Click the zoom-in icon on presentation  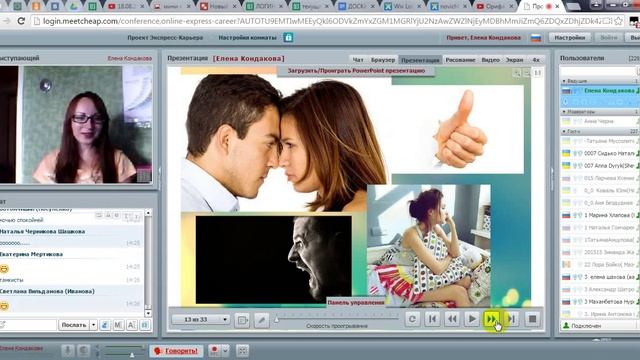tap(517, 73)
